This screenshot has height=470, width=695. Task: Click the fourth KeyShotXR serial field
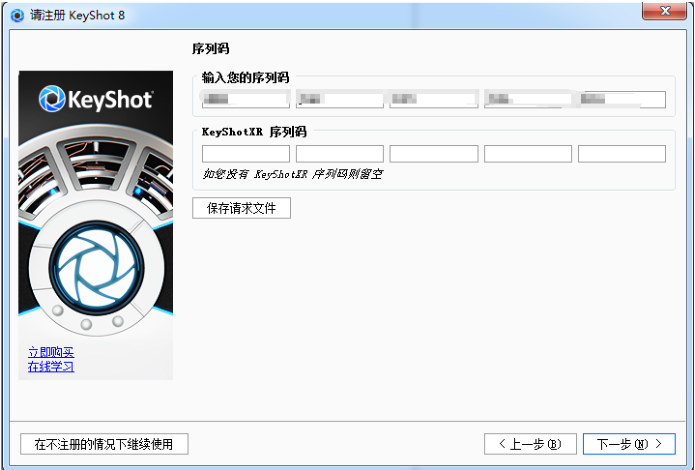pyautogui.click(x=527, y=154)
